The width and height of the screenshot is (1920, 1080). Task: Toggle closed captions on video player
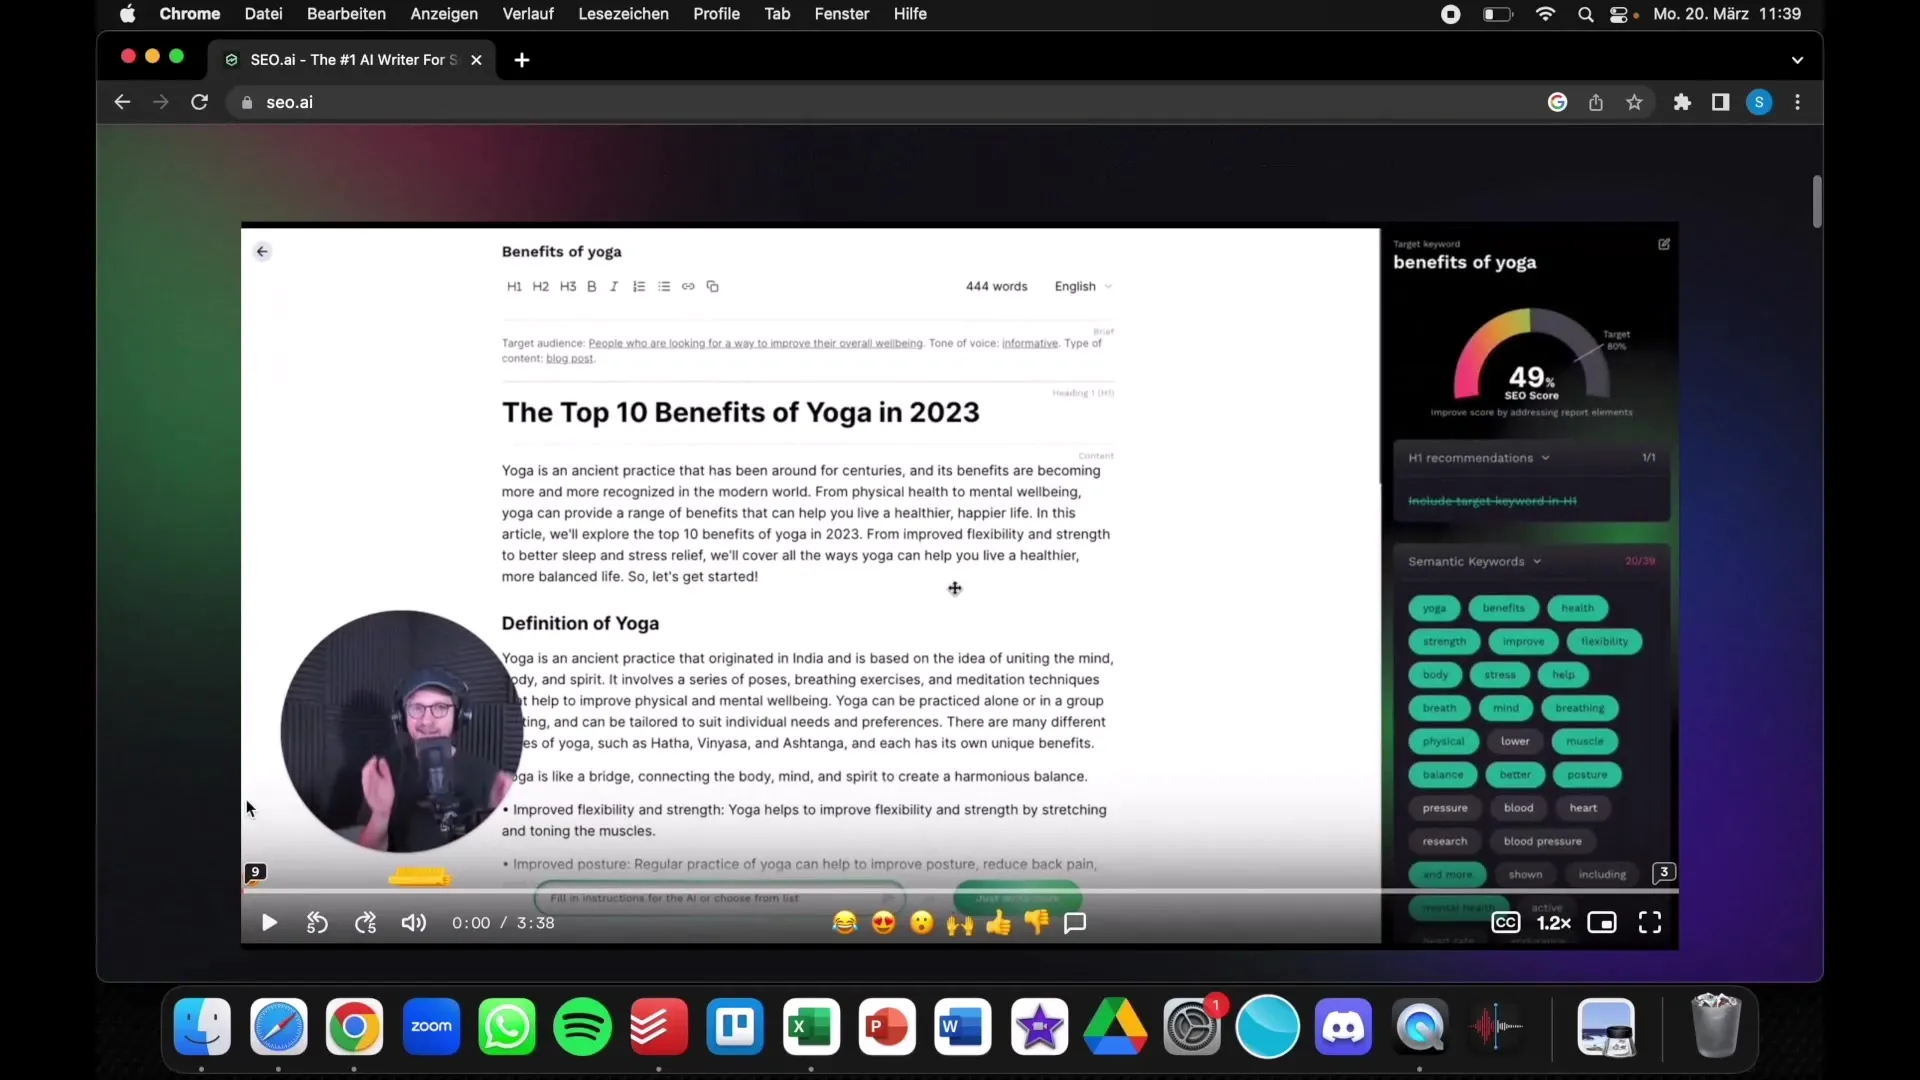1505,922
